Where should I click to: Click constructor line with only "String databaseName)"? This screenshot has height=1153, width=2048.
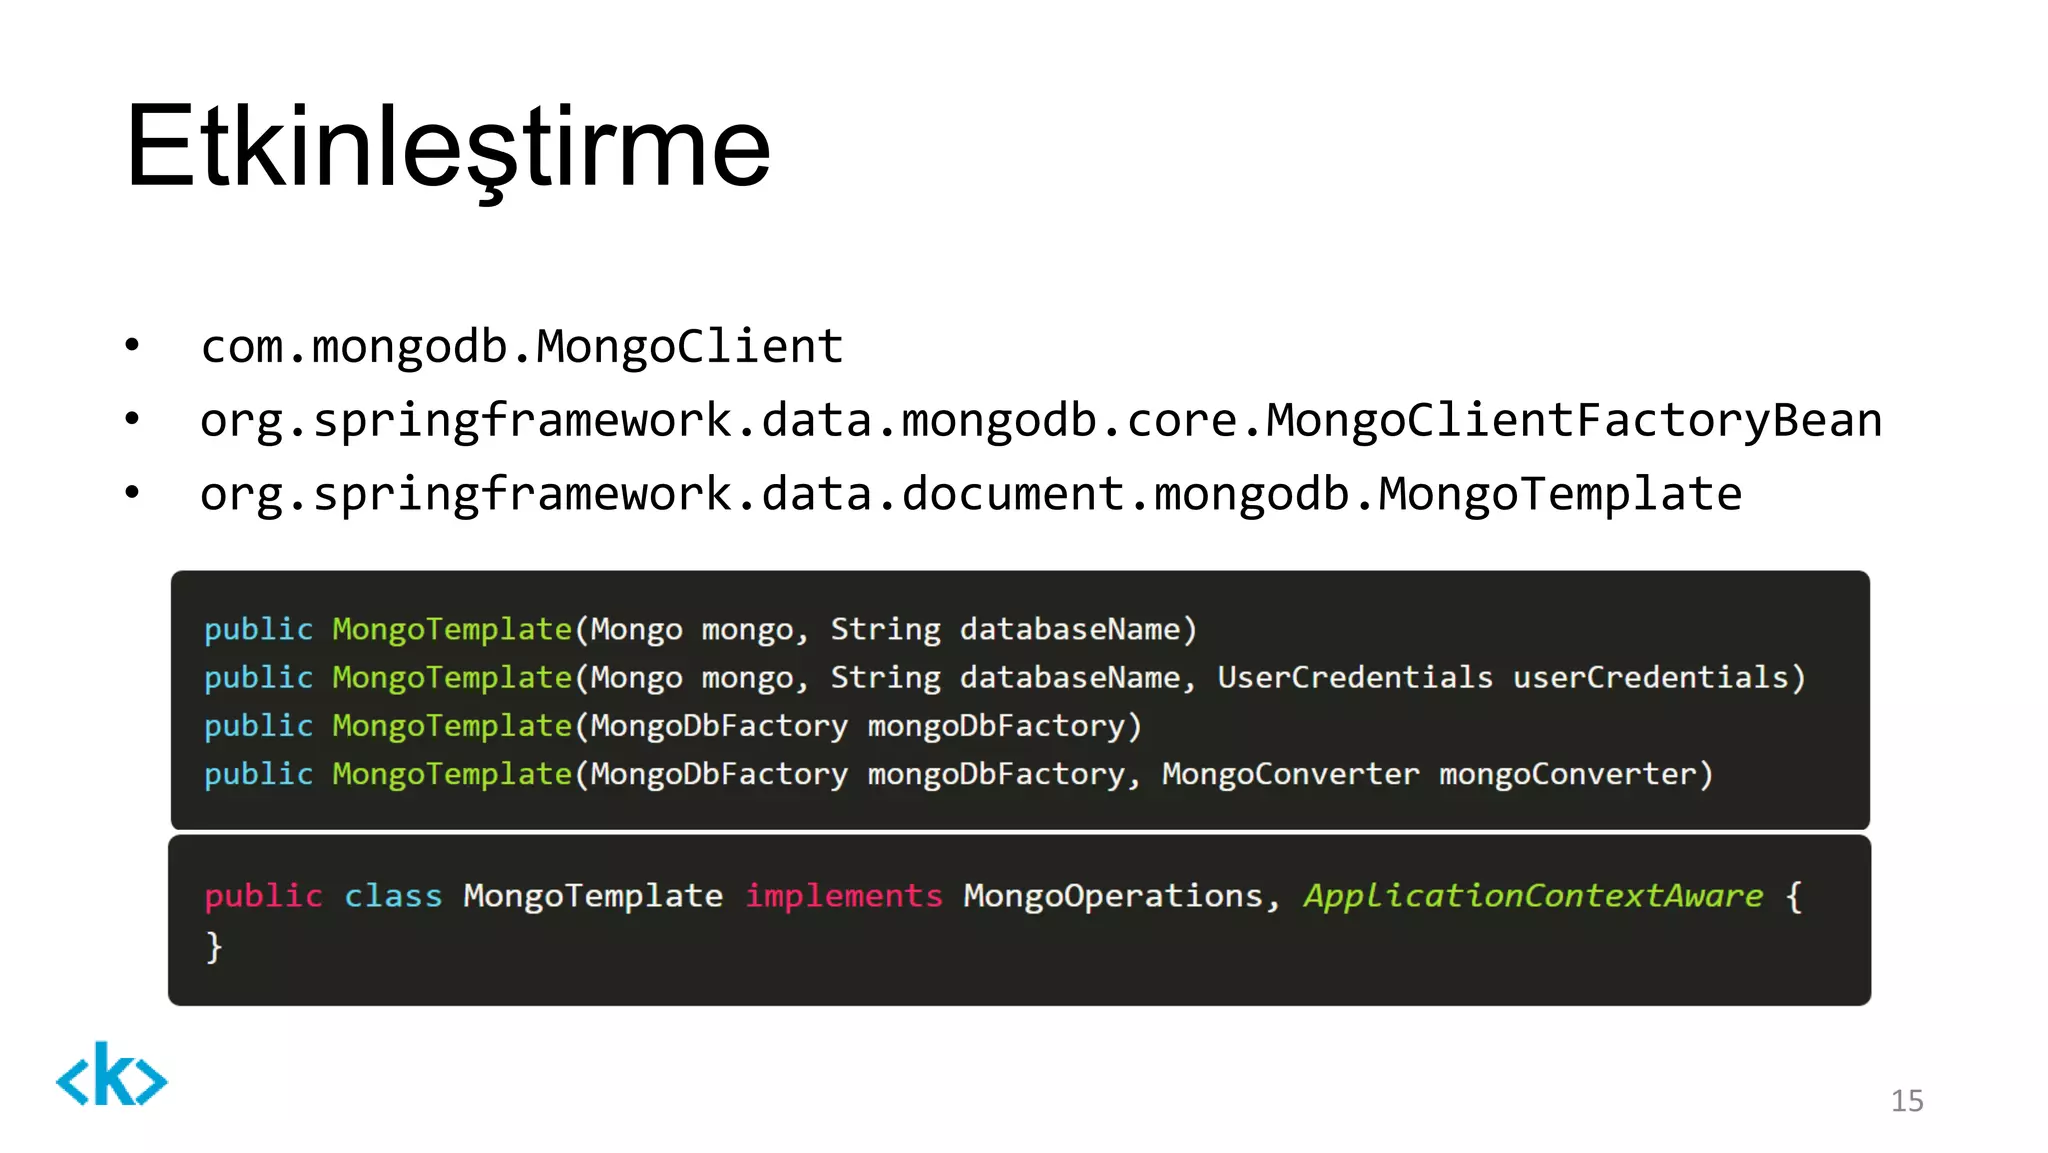[x=701, y=629]
